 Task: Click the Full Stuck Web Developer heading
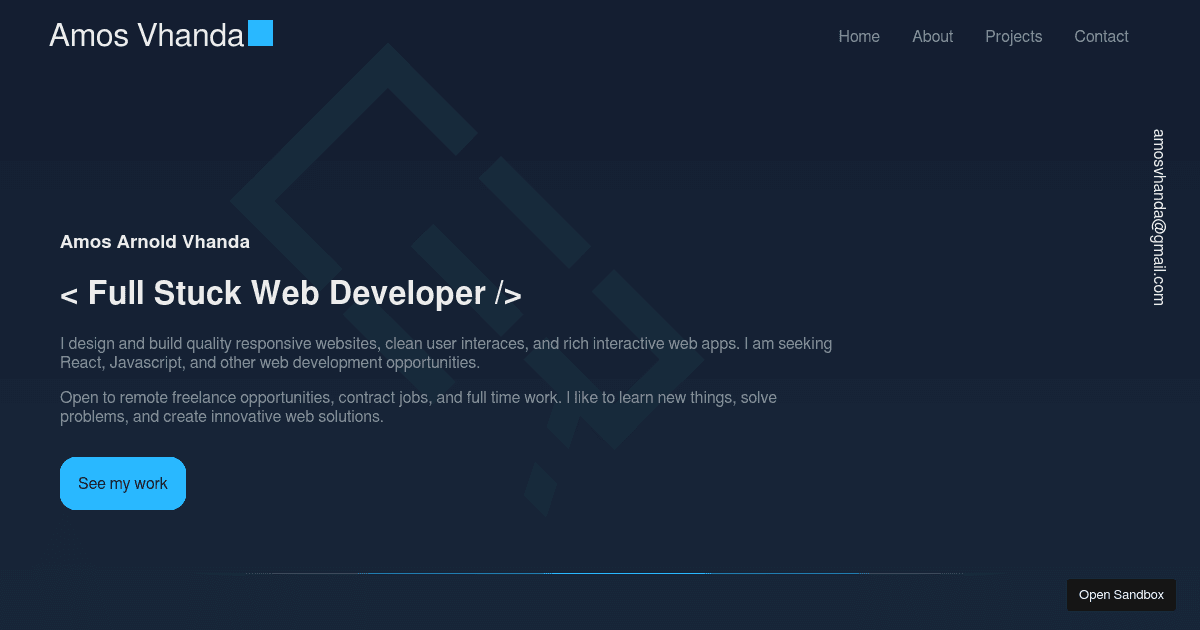[x=291, y=294]
